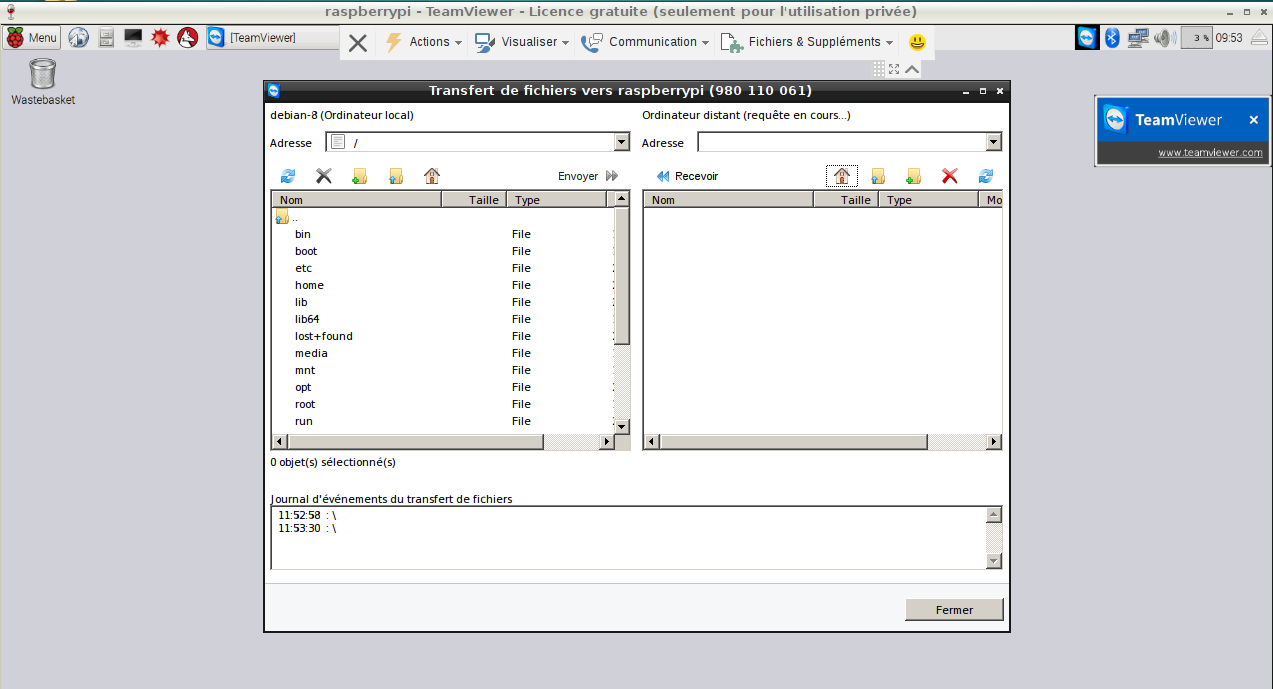1273x689 pixels.
Task: Open the Raspberry Pi web browser launcher
Action: (x=79, y=38)
